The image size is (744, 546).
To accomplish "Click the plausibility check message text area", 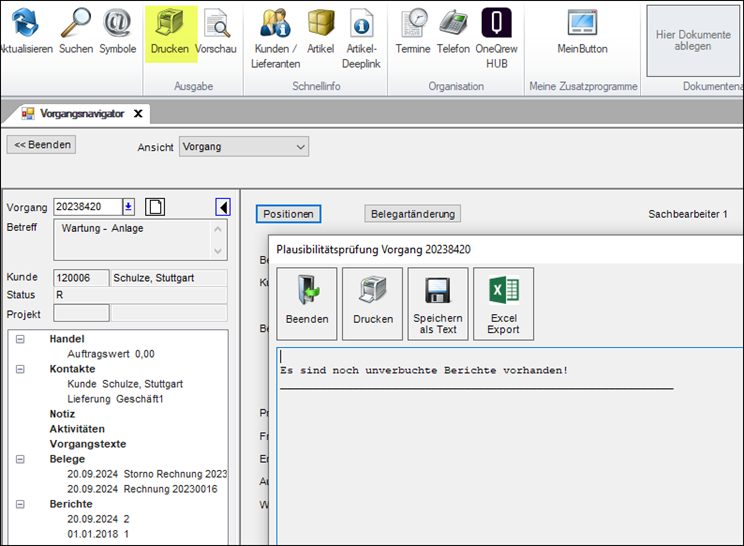I will point(510,446).
